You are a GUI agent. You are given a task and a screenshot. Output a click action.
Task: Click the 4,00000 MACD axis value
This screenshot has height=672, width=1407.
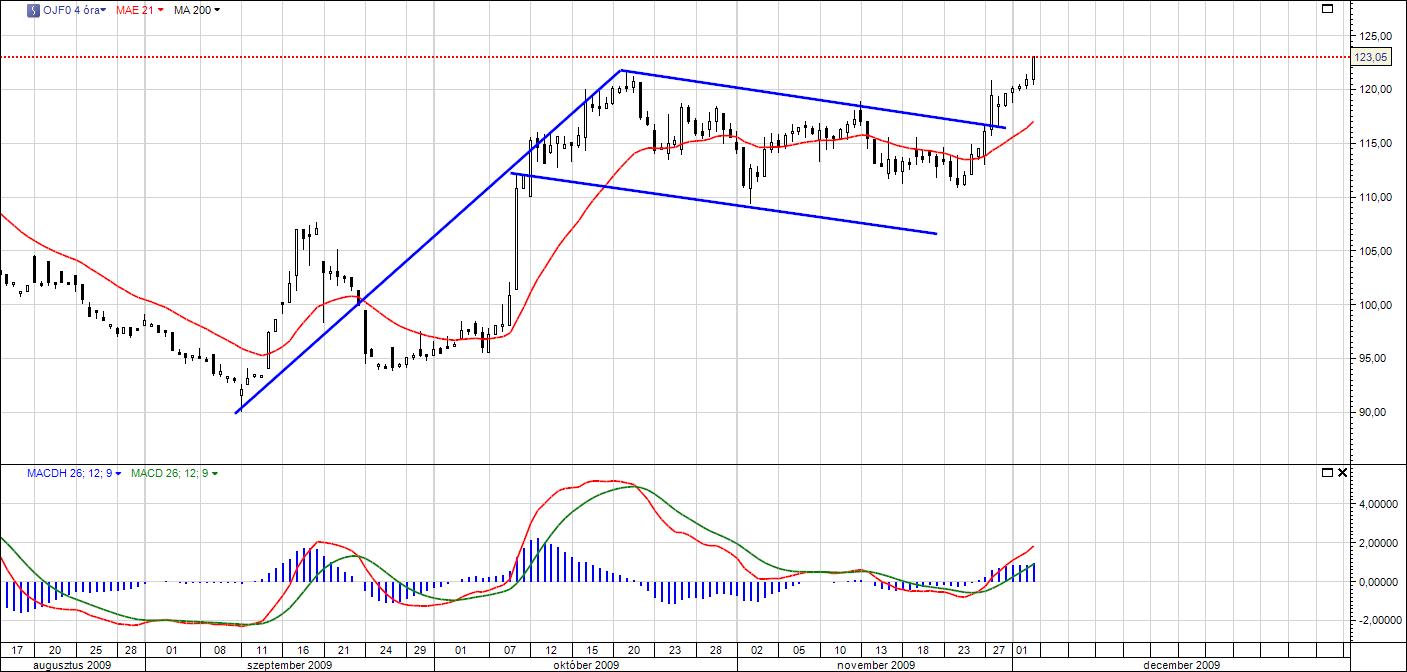tap(1377, 504)
